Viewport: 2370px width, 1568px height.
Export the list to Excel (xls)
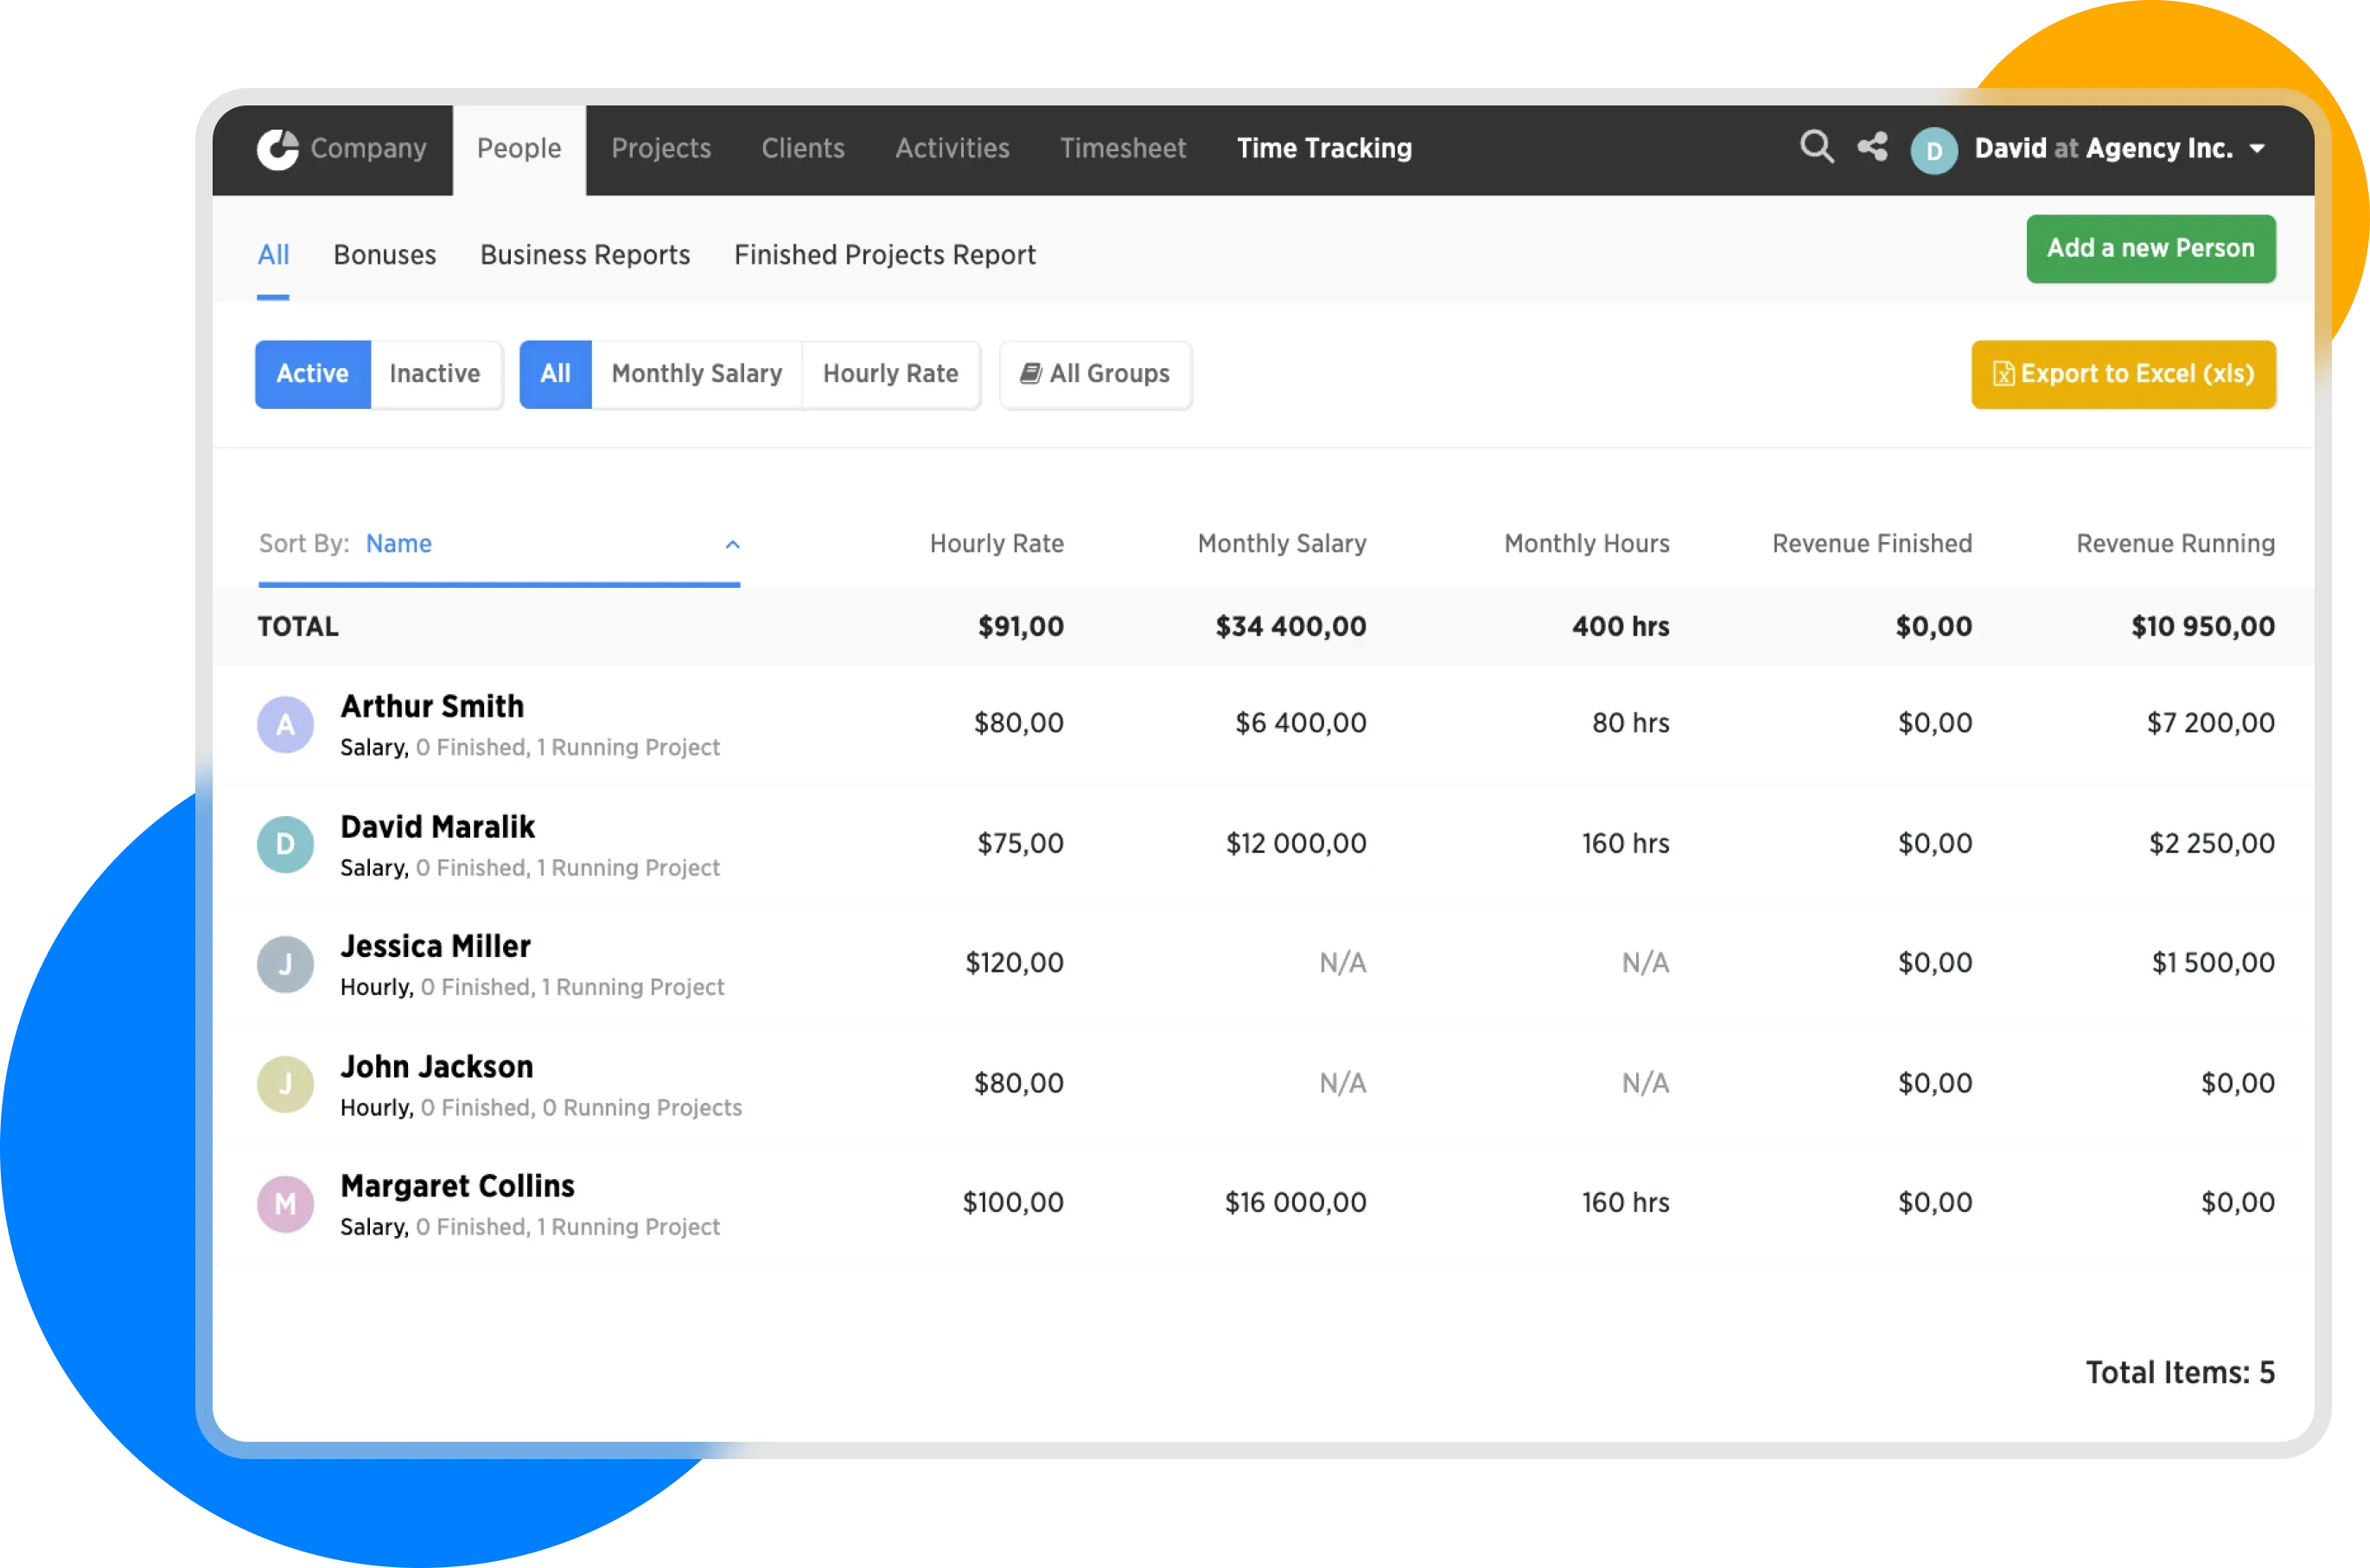2123,374
